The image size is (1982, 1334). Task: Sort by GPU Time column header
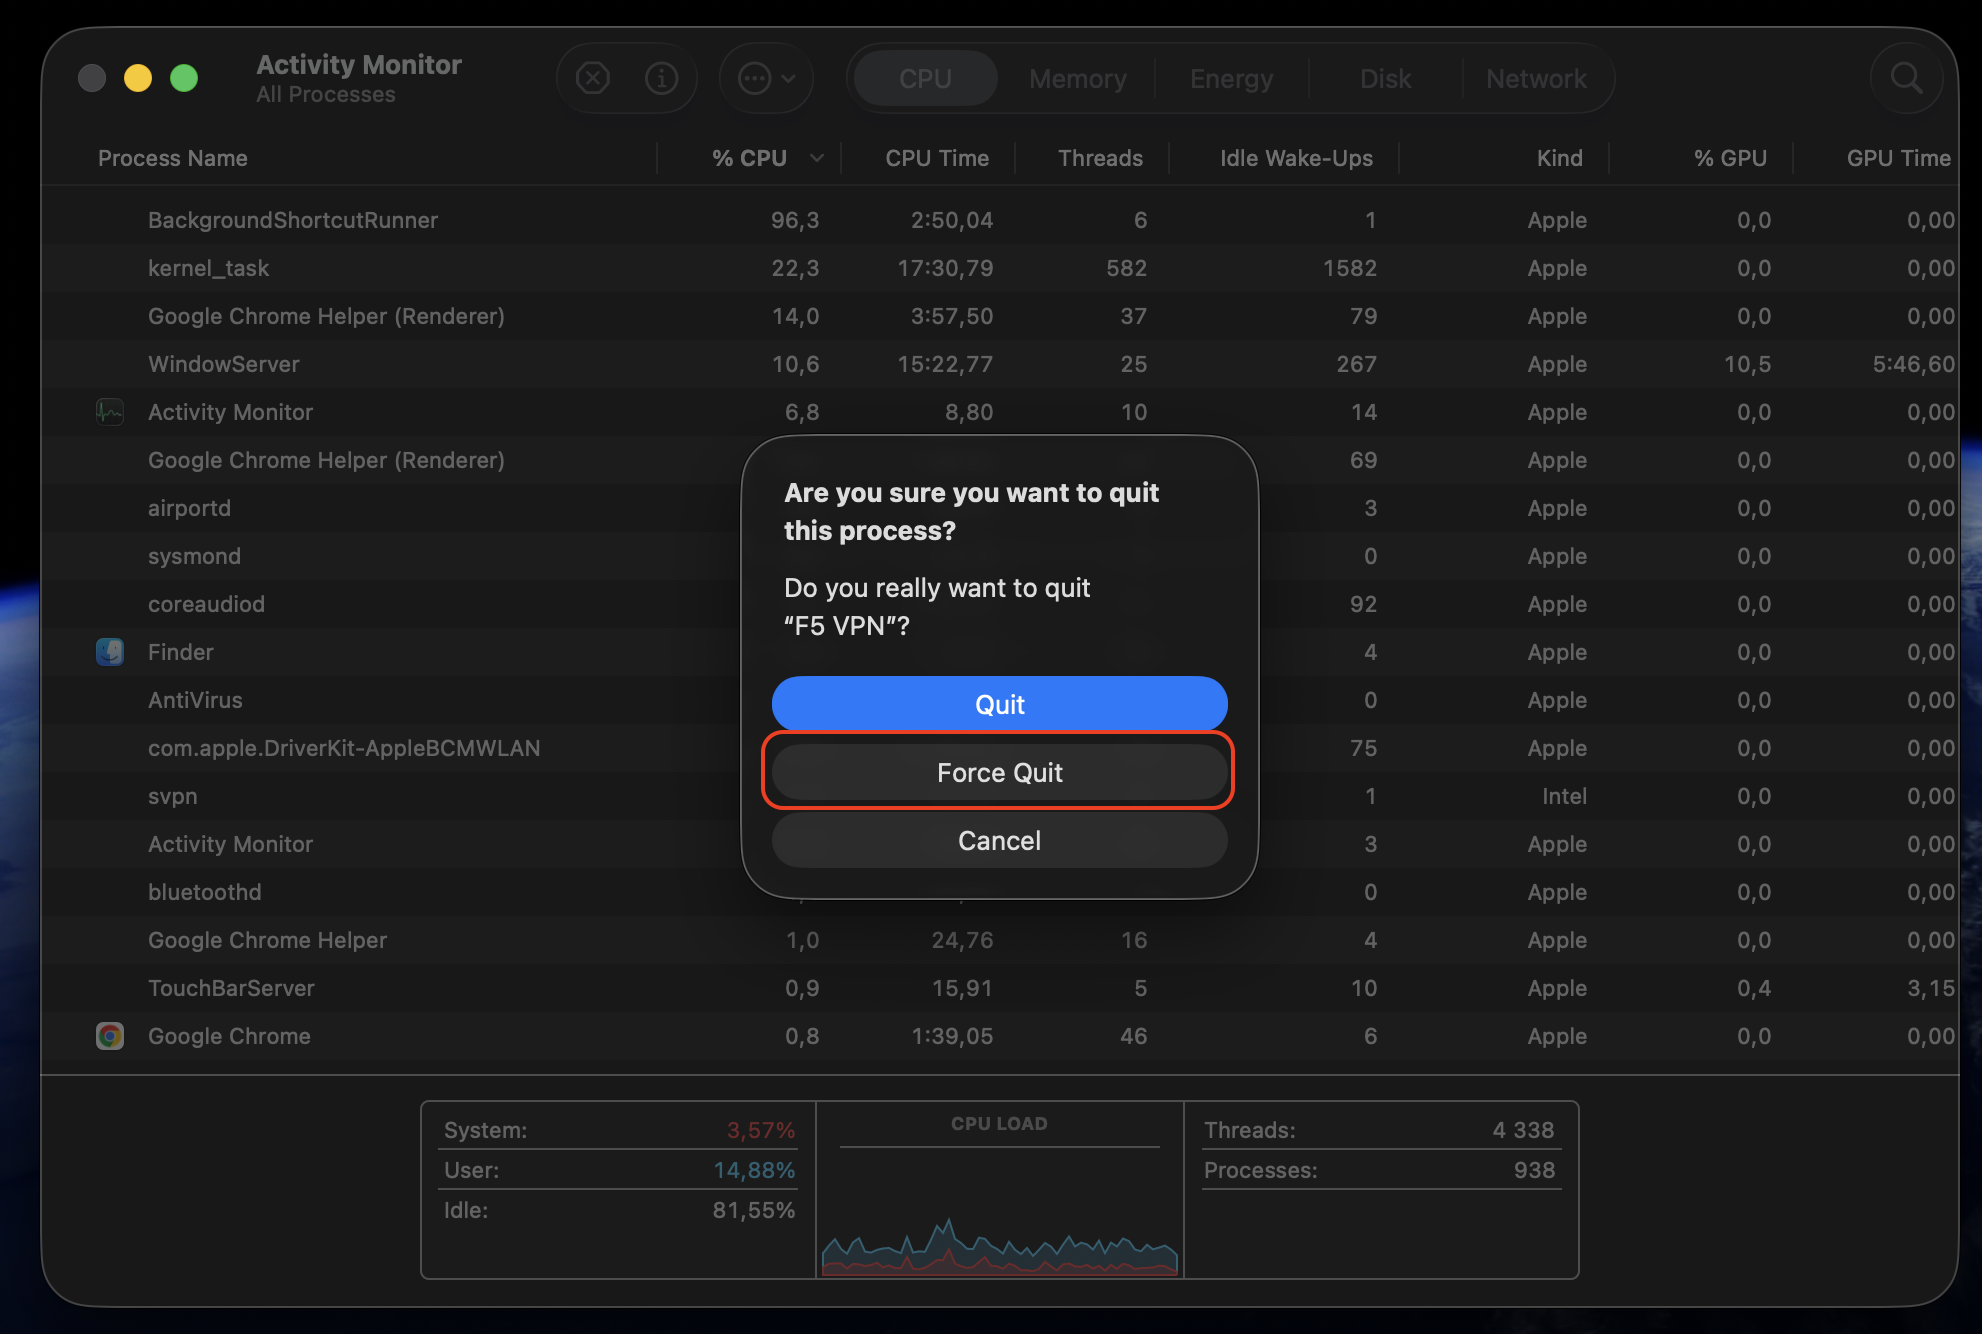(1898, 158)
